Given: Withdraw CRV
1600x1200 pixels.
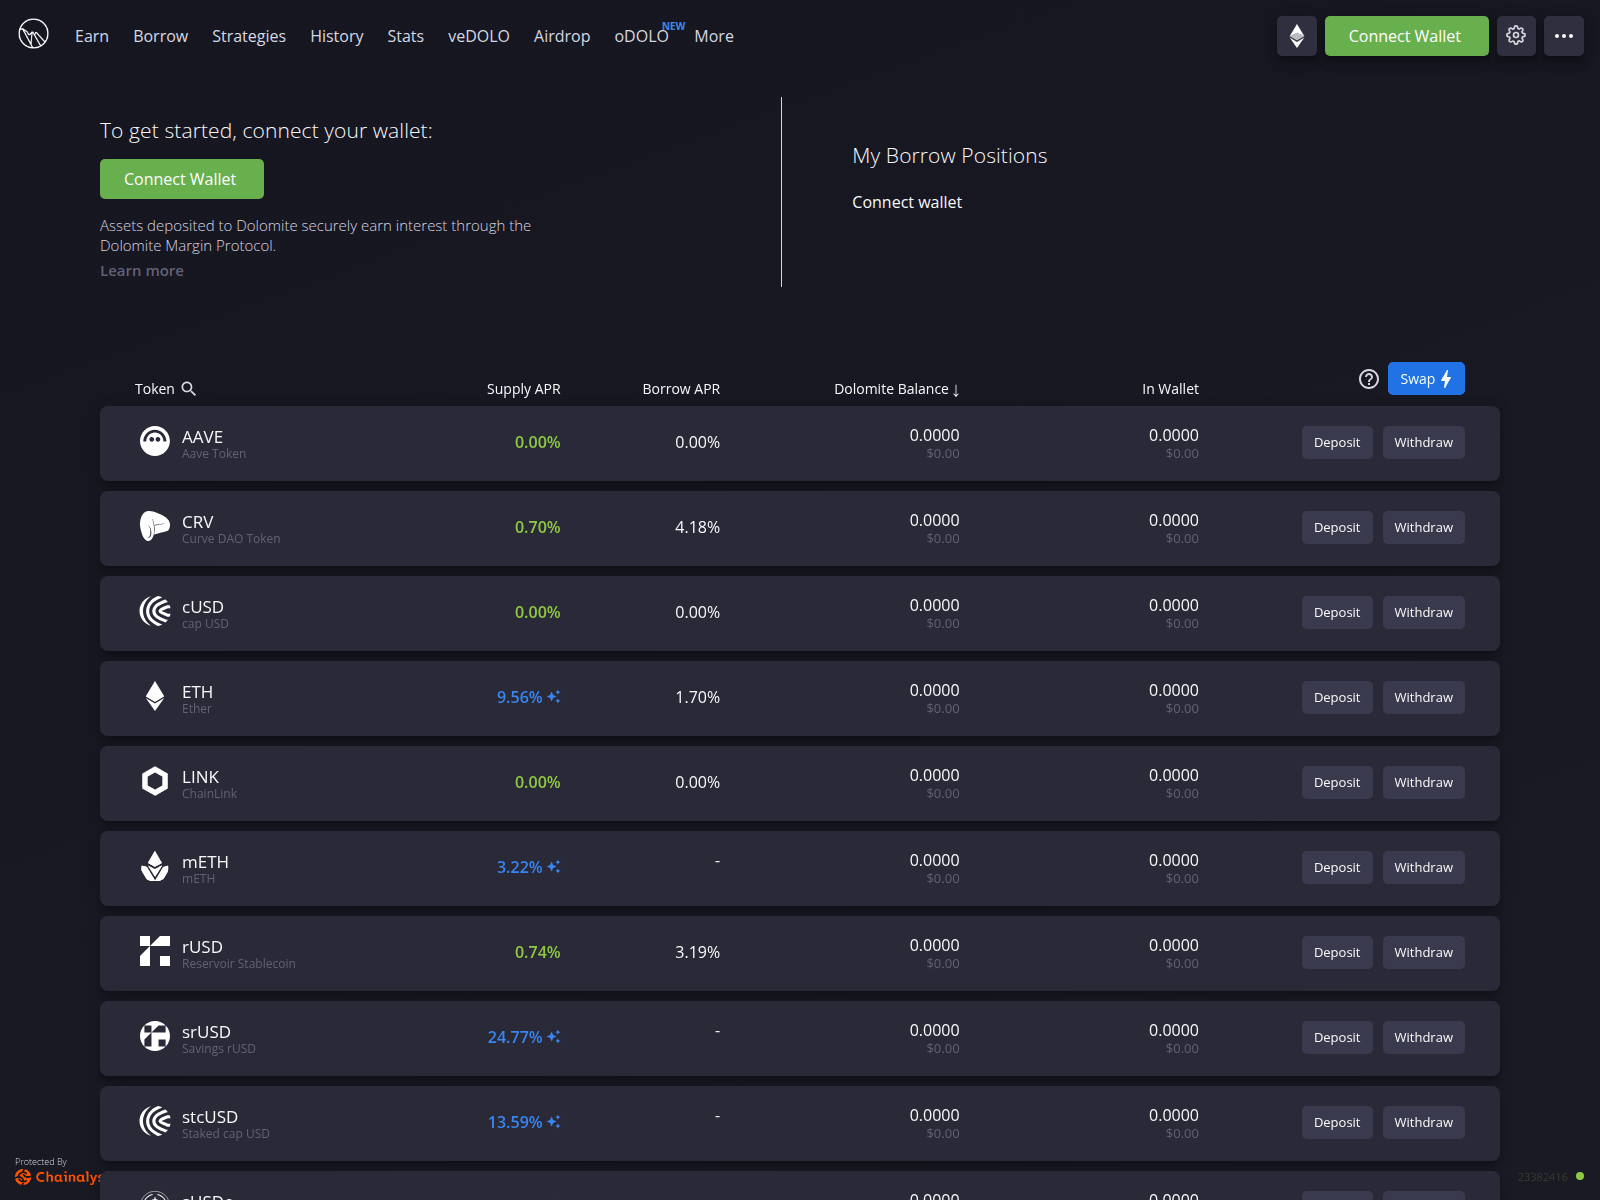Looking at the screenshot, I should point(1424,527).
